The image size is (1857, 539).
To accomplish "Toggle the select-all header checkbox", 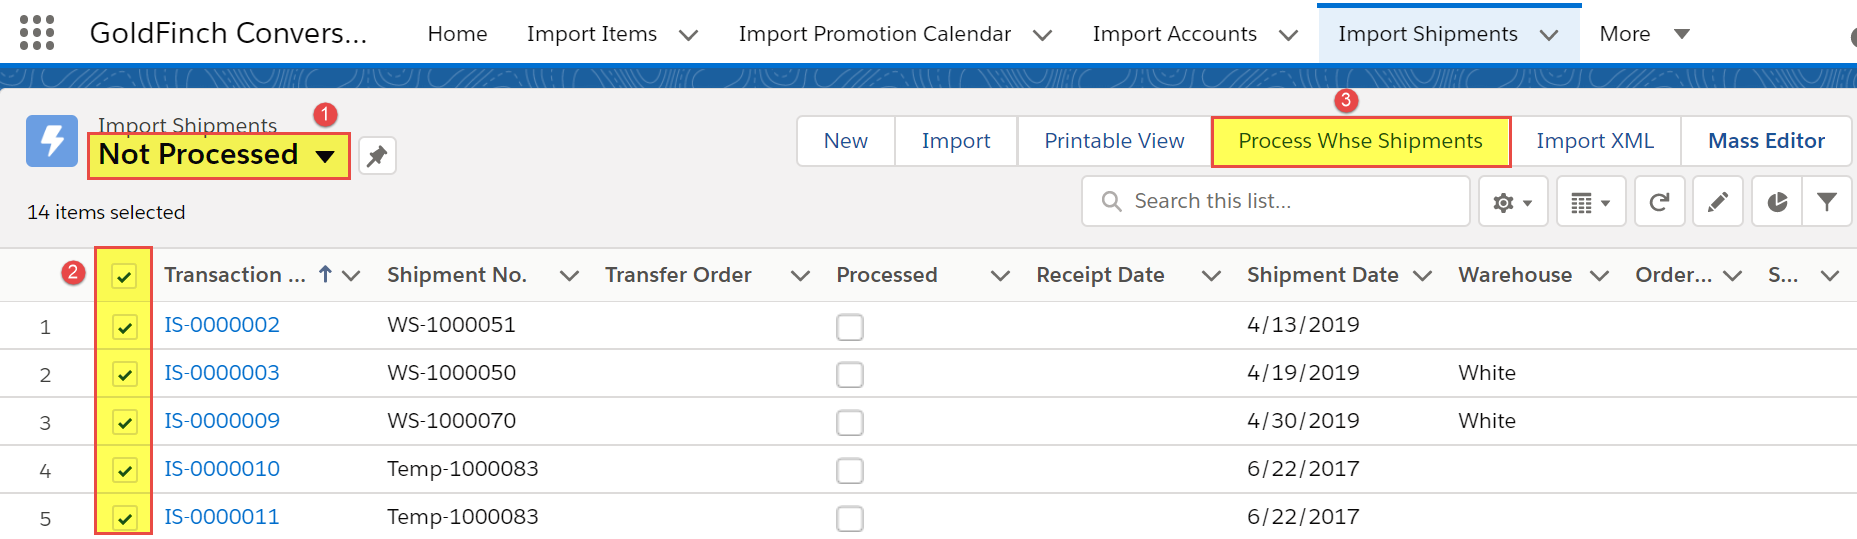I will (x=124, y=276).
